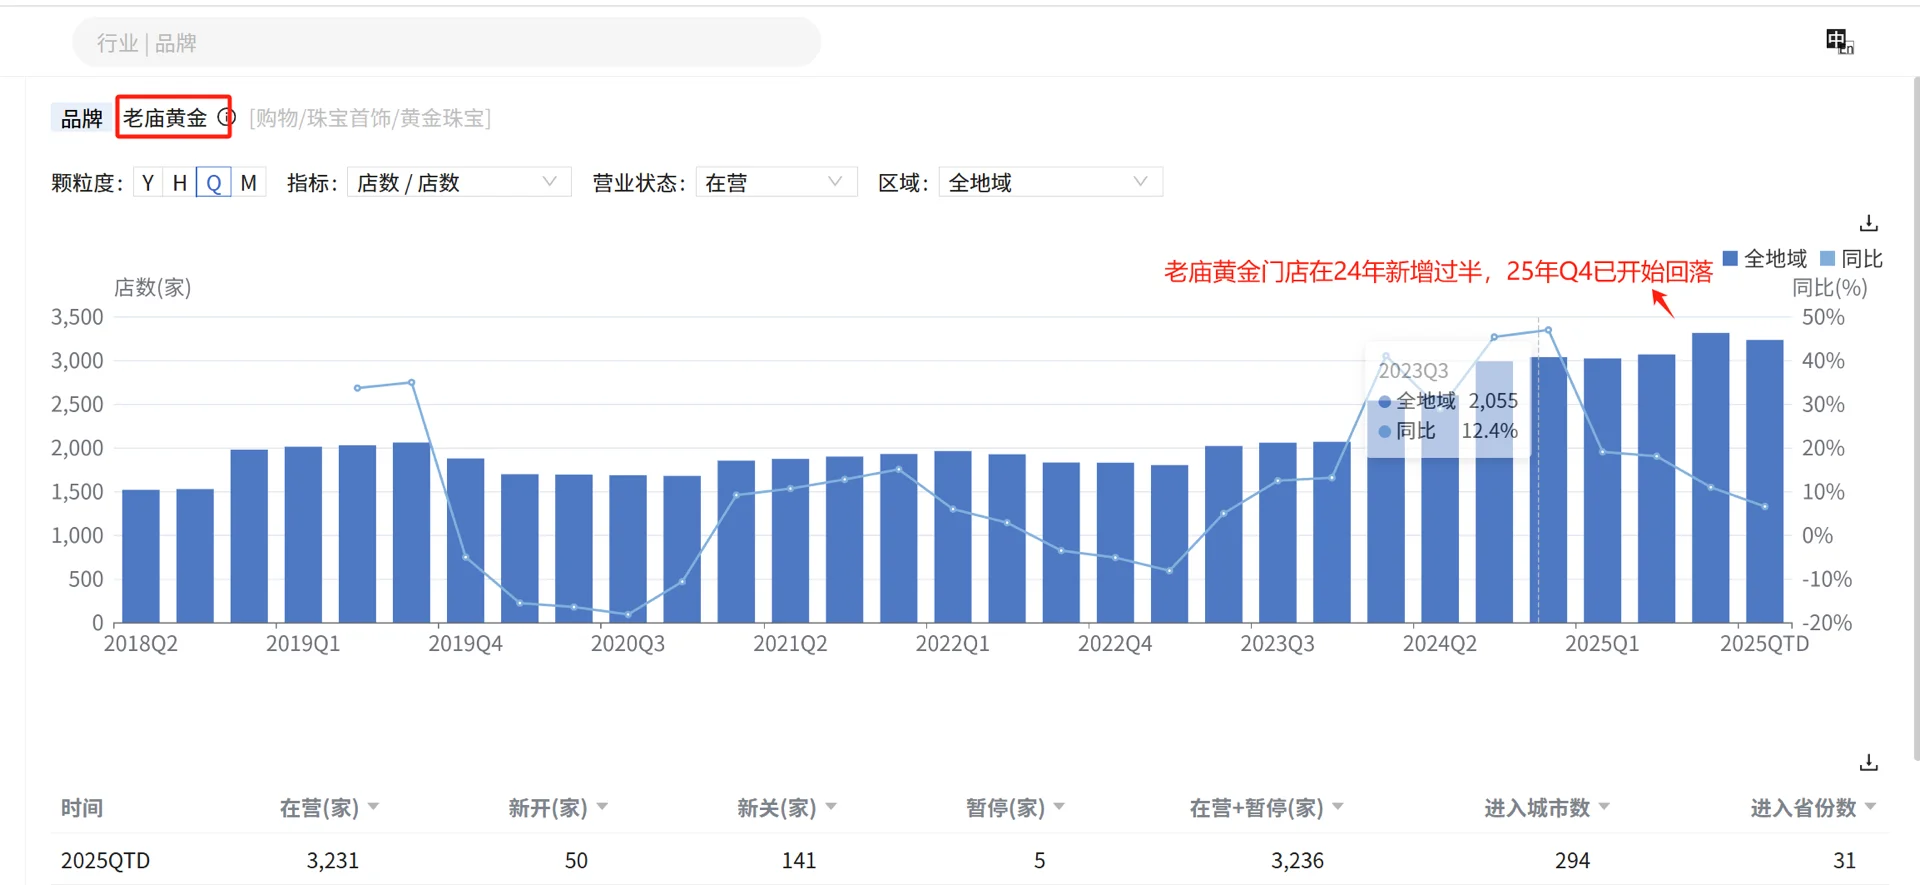Click the 品牌 tag label

82,118
